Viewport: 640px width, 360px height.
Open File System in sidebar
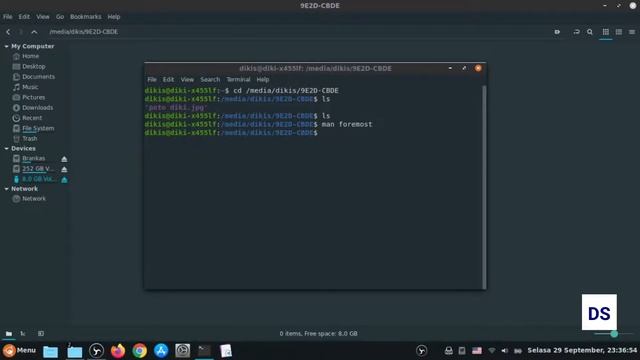pos(38,128)
